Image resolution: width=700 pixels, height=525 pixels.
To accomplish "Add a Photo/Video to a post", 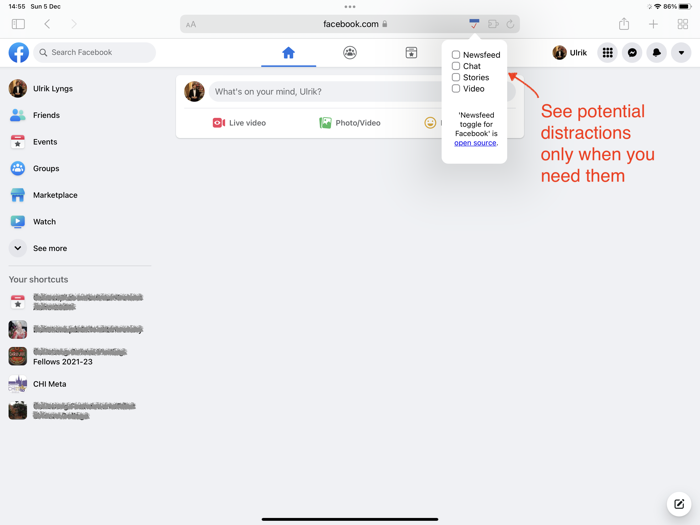I will pos(350,123).
